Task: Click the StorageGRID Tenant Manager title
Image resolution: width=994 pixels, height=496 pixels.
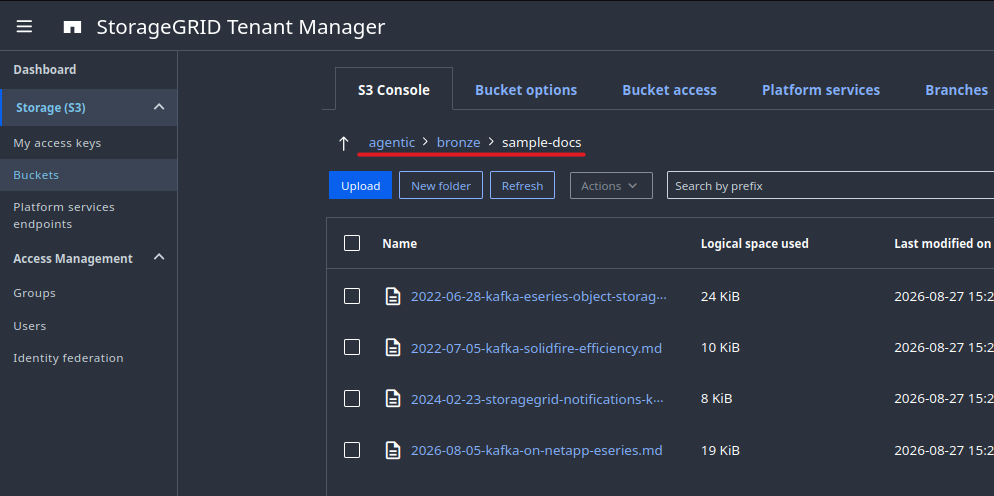Action: click(241, 27)
